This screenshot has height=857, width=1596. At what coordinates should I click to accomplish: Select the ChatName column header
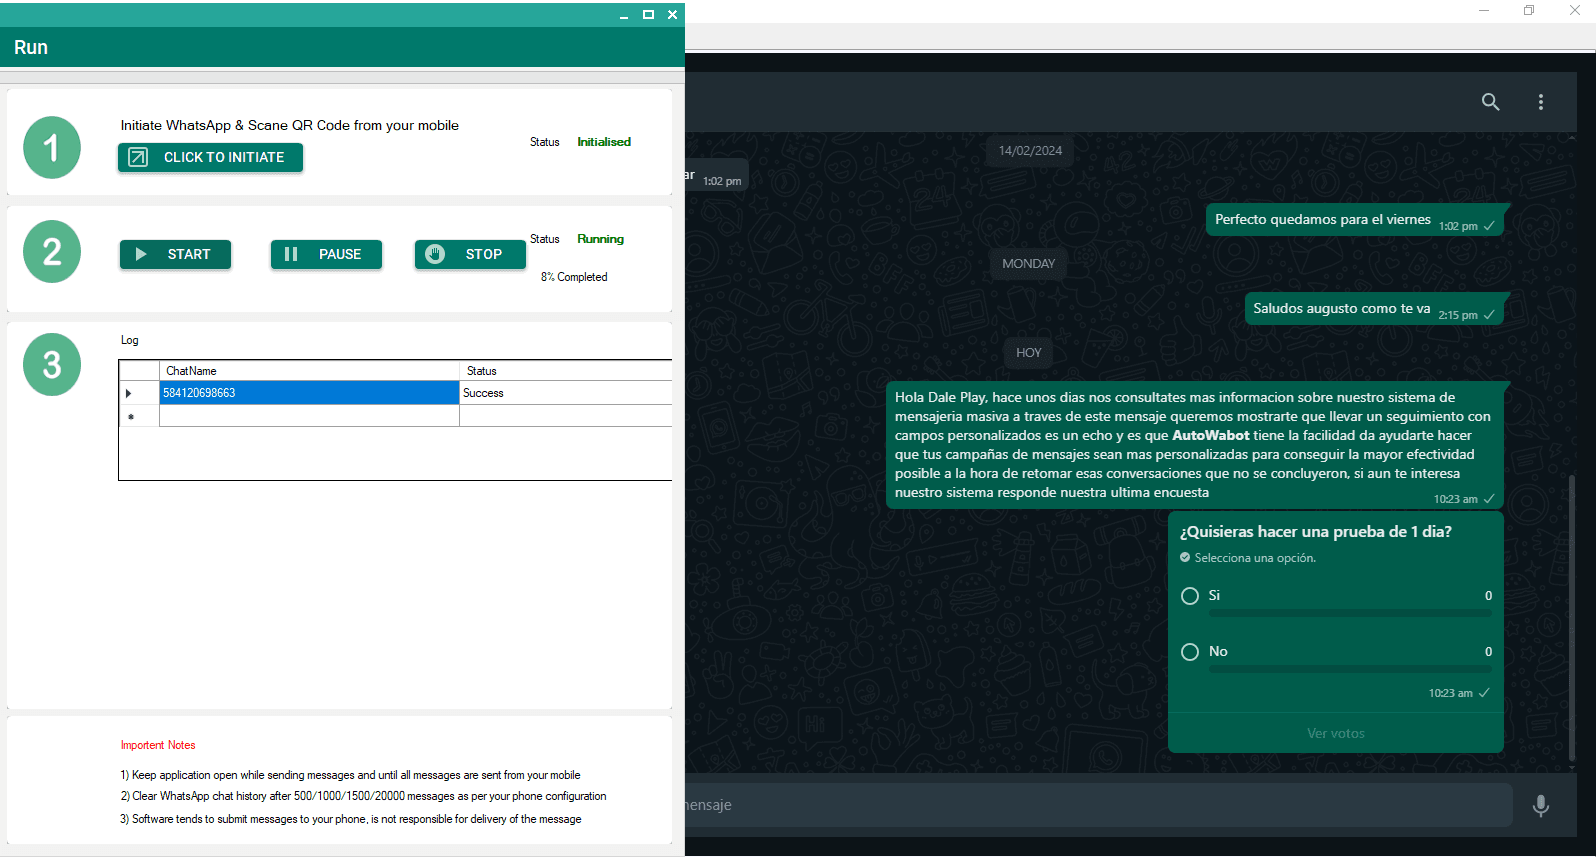pos(308,371)
